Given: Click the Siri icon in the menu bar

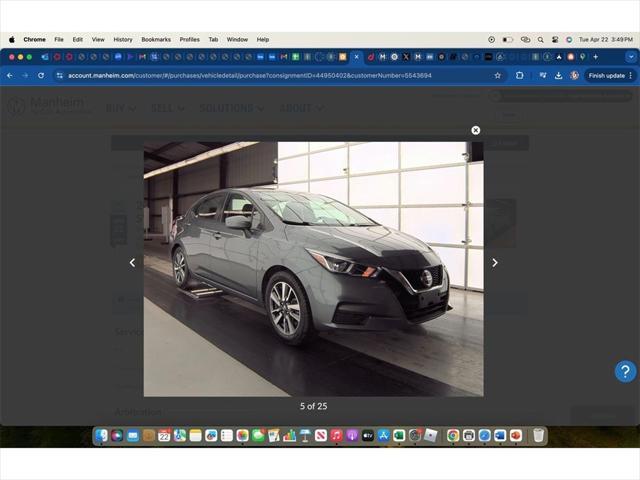Looking at the screenshot, I should 569,40.
